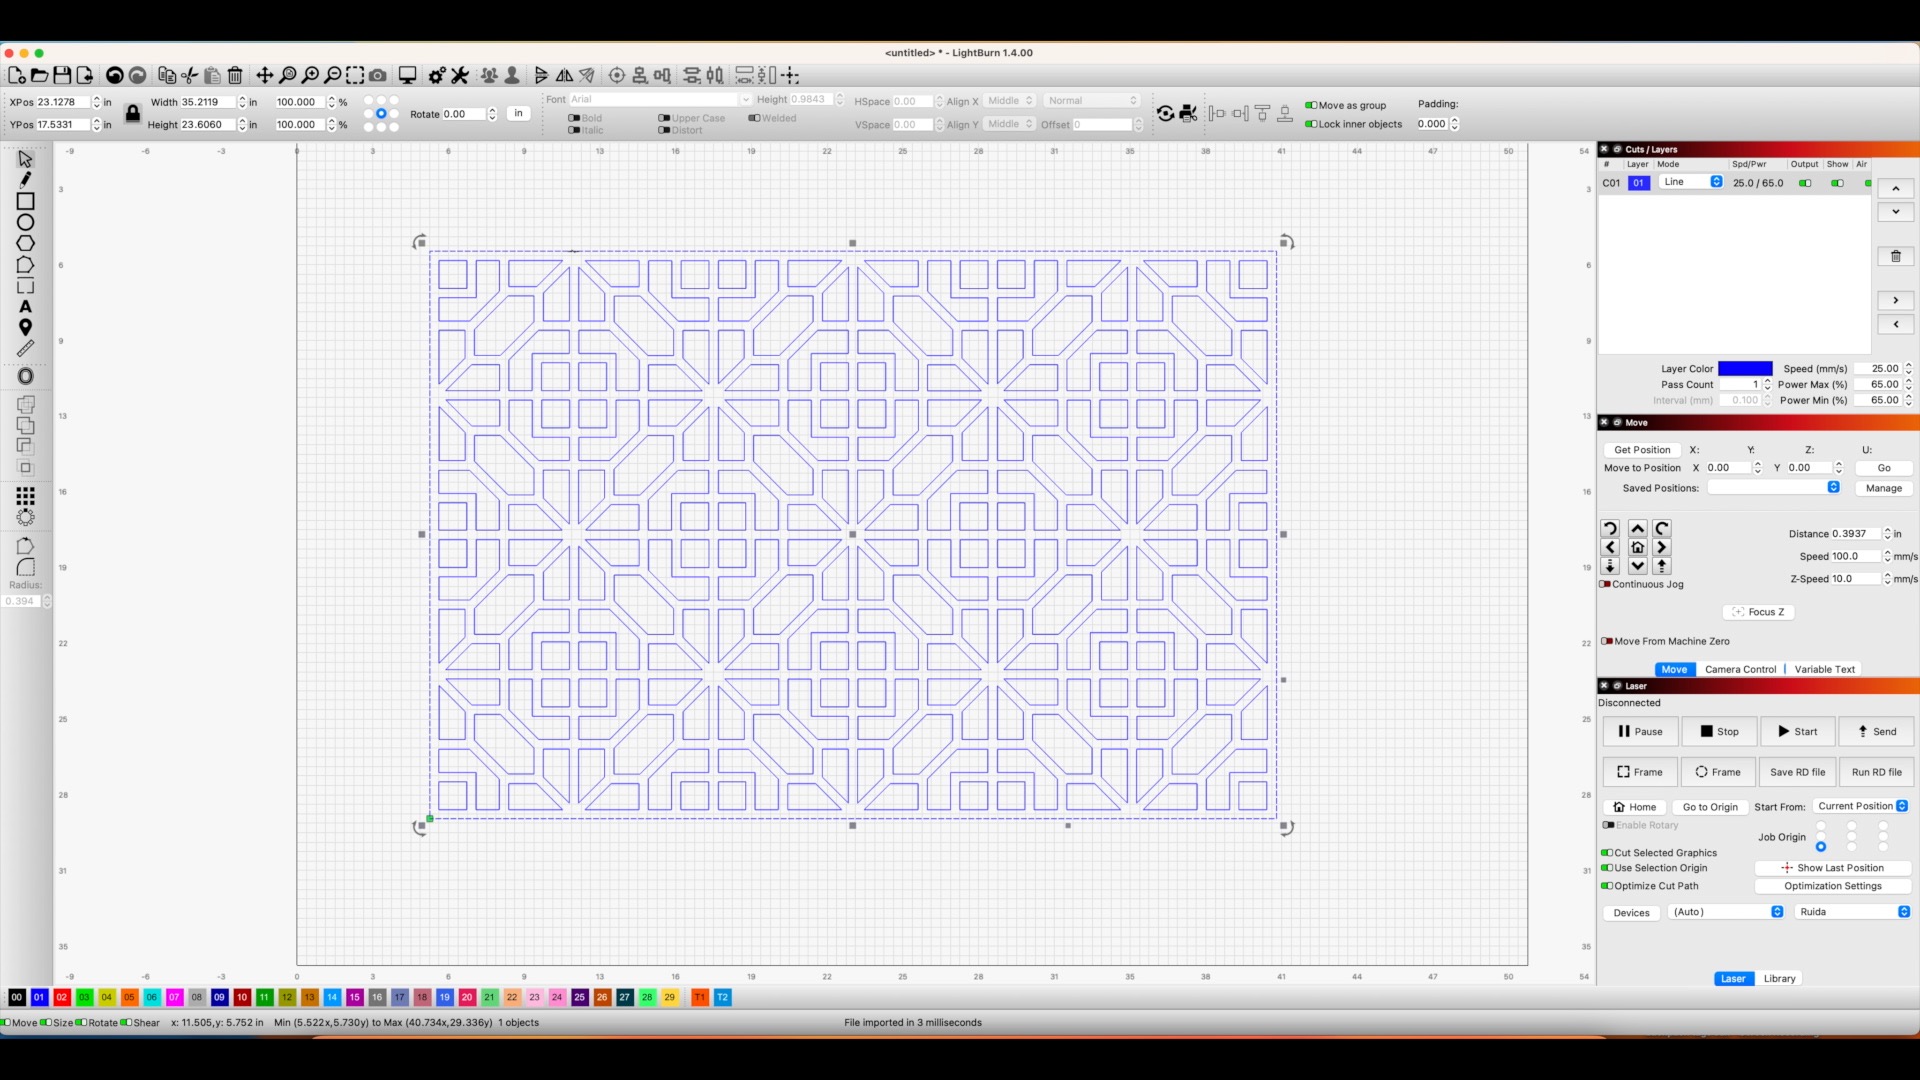Toggle Move as group switch
Viewport: 1920px width, 1080px height.
point(1310,105)
